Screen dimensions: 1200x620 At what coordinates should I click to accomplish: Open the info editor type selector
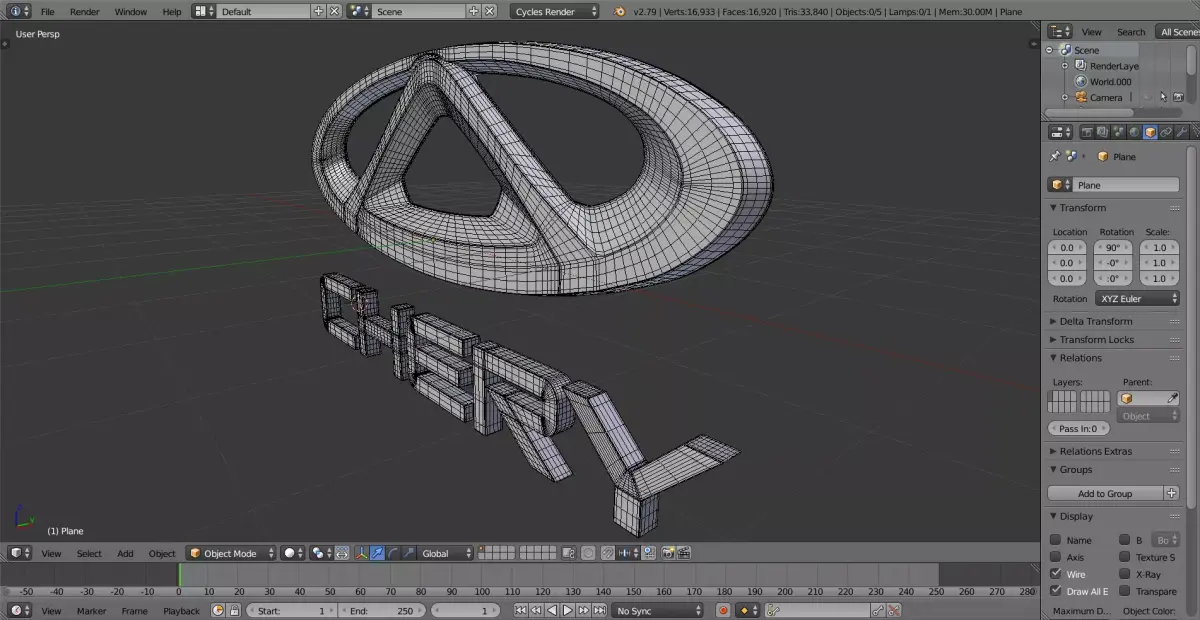(x=20, y=11)
